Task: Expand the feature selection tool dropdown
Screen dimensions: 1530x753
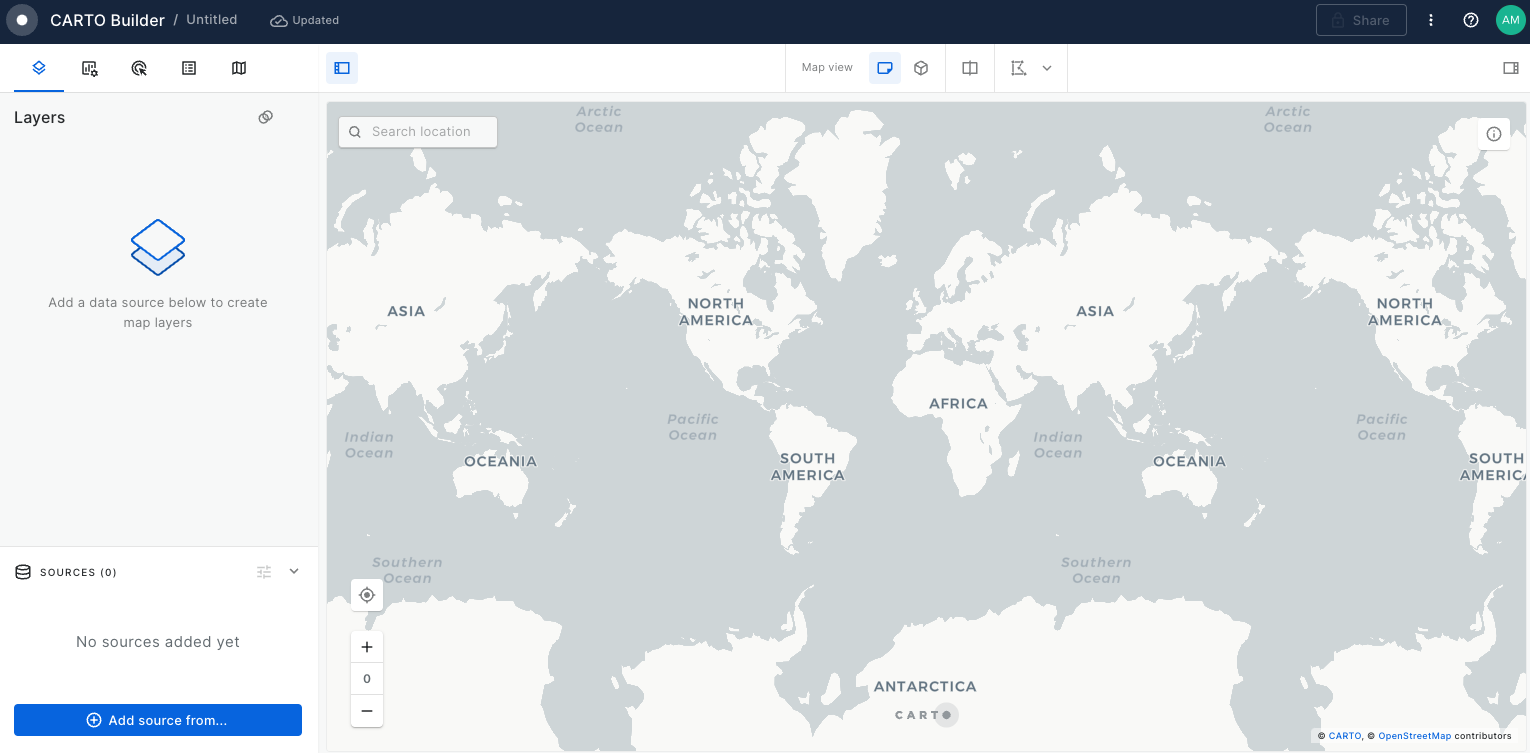Action: tap(1046, 68)
